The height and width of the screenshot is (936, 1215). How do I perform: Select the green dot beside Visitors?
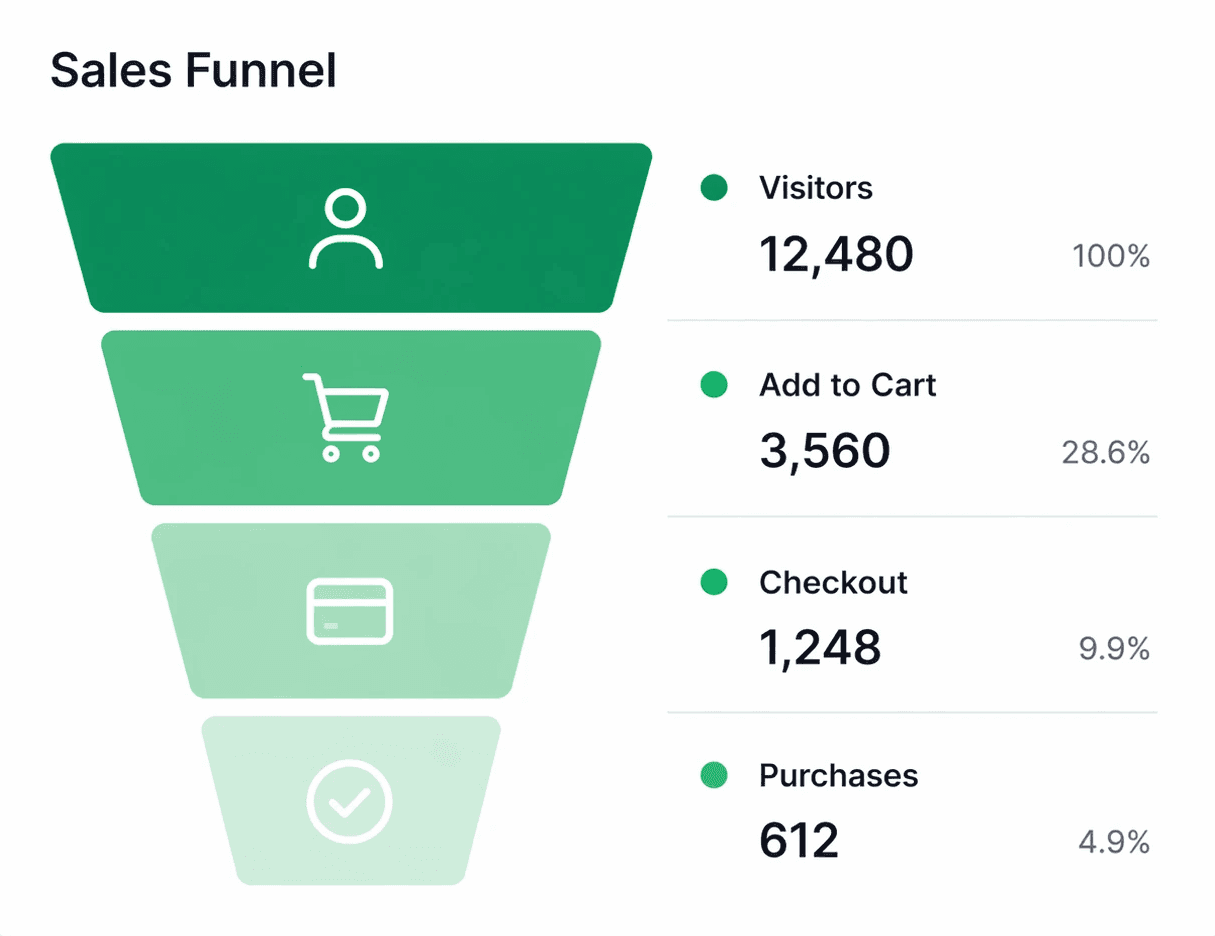click(714, 188)
